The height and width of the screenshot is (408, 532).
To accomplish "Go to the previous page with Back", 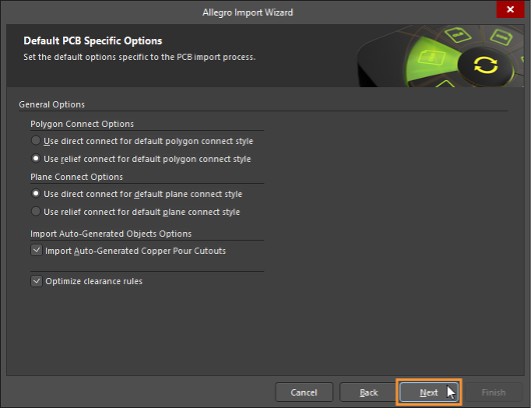I will [x=368, y=392].
